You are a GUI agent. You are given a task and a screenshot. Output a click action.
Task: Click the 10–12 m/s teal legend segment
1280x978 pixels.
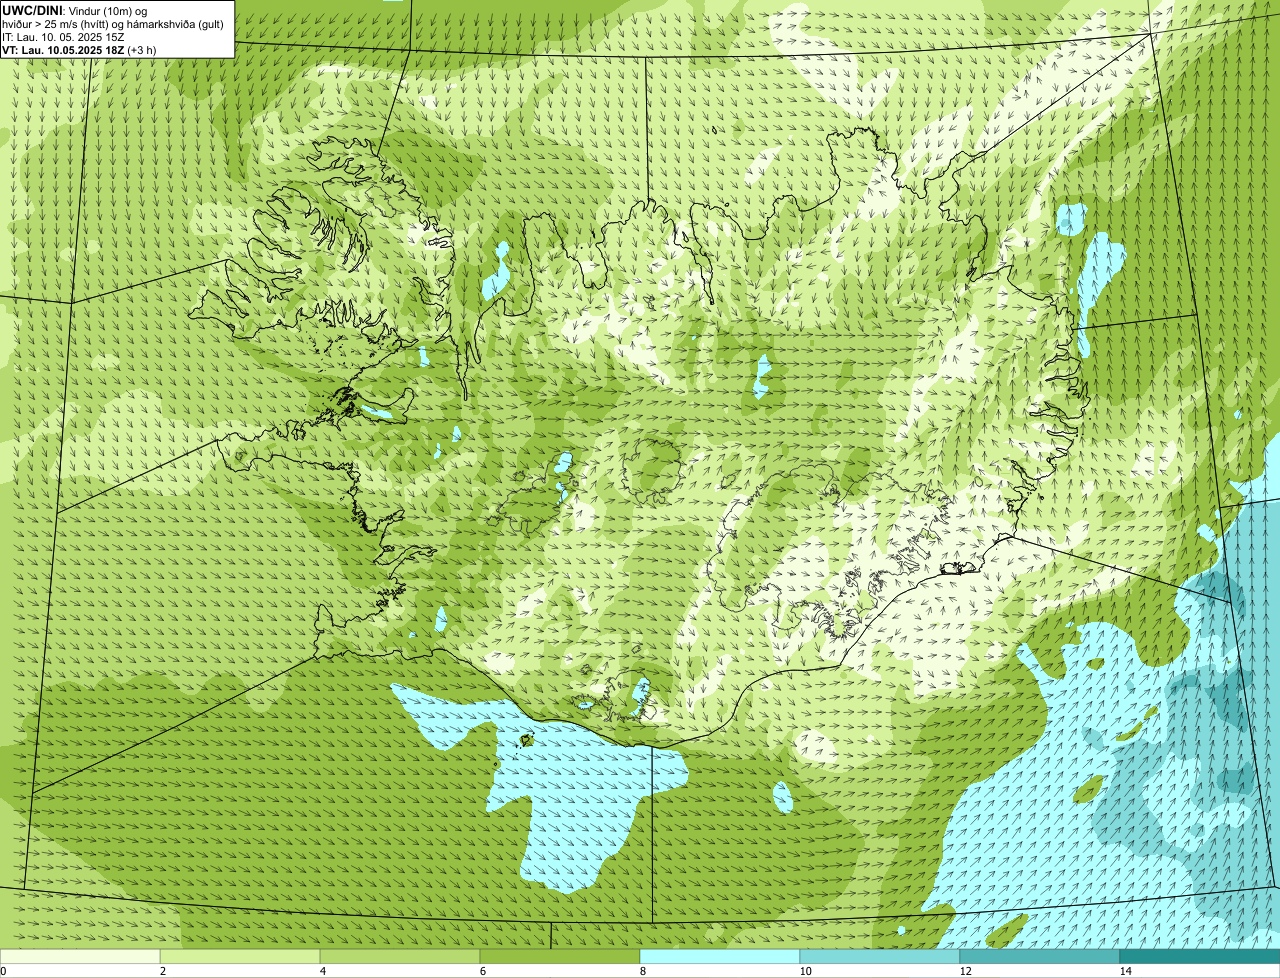click(880, 956)
